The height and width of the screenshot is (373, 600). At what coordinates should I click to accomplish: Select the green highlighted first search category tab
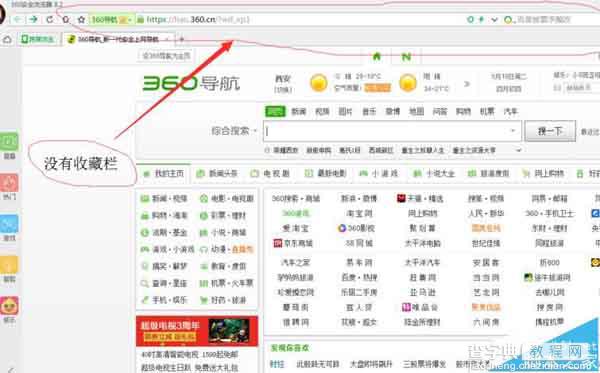[x=276, y=111]
